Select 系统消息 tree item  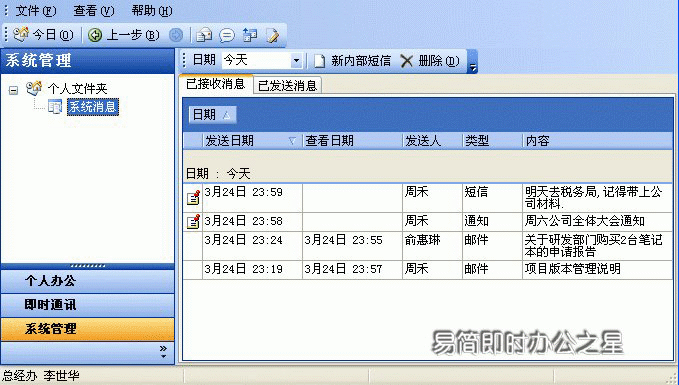coord(93,107)
